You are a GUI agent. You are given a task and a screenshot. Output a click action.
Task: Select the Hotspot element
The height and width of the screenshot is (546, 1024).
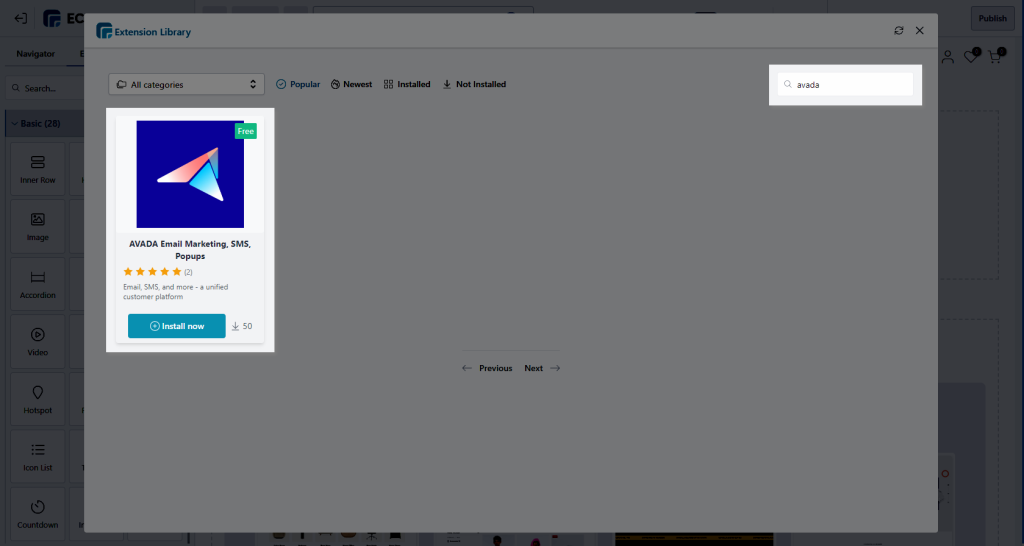click(x=38, y=399)
